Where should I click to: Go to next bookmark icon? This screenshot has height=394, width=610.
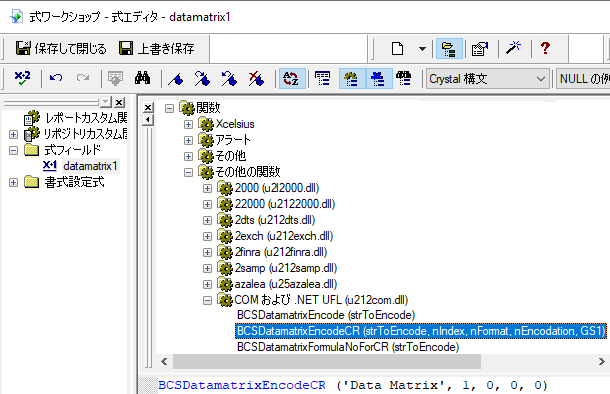point(202,79)
